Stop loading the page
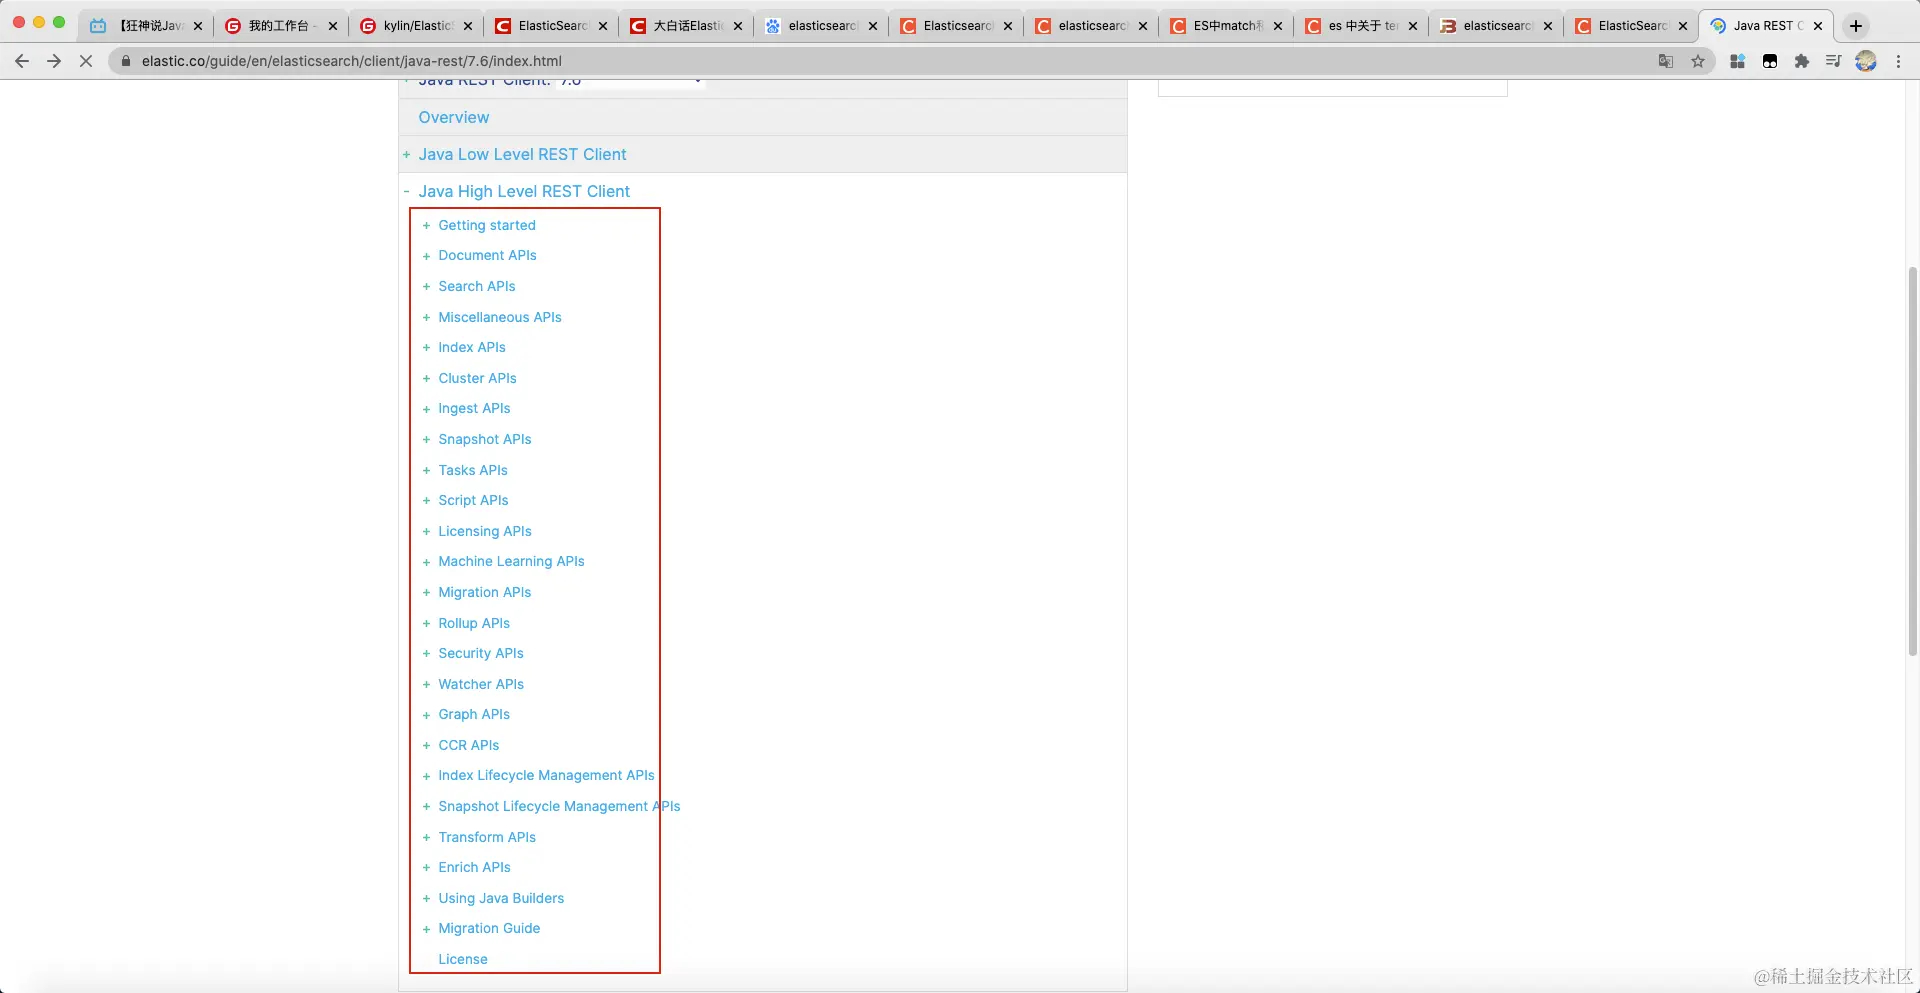 point(86,61)
